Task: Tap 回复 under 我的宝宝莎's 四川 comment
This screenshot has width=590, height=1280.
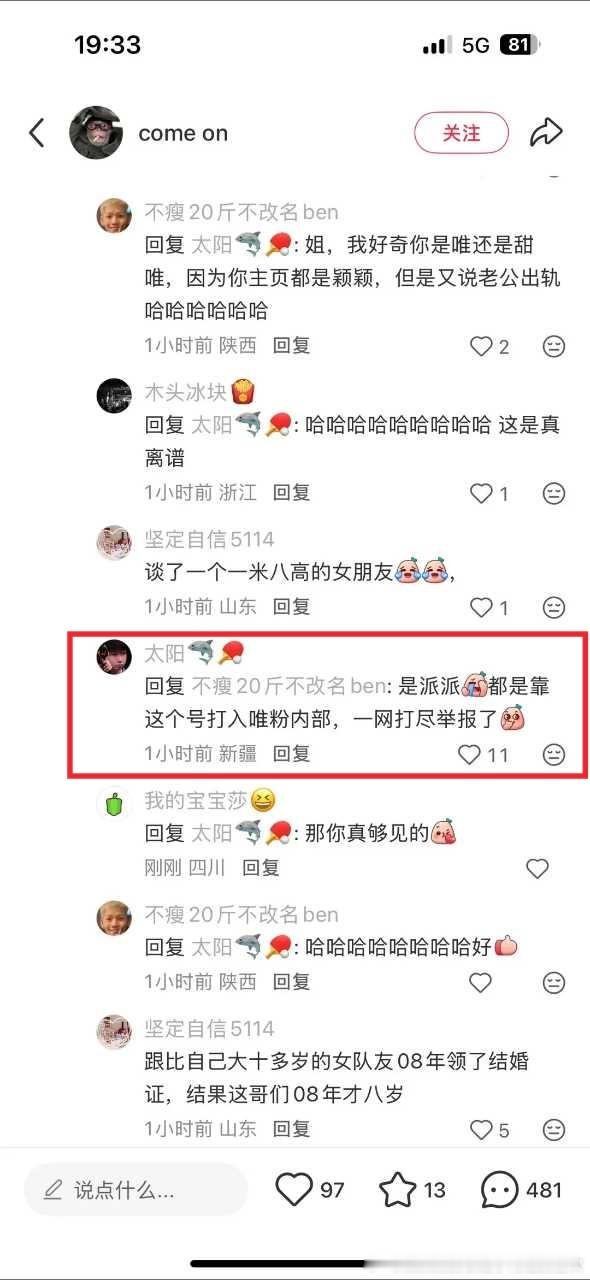Action: click(x=261, y=867)
